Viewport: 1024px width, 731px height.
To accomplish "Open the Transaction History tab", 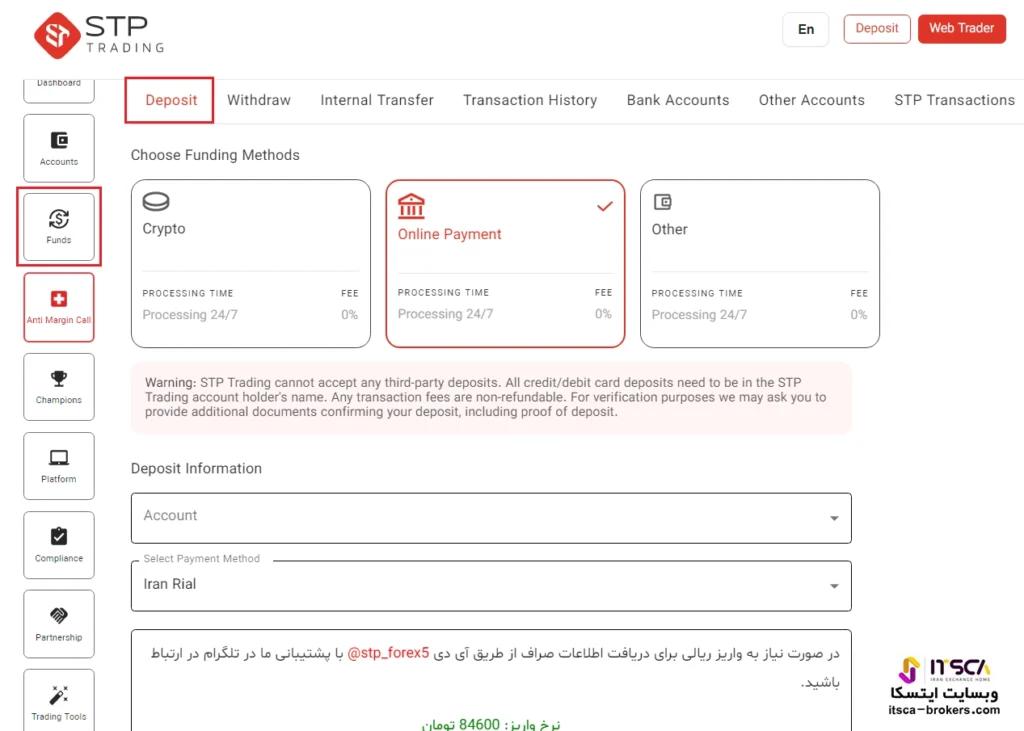I will tap(530, 100).
